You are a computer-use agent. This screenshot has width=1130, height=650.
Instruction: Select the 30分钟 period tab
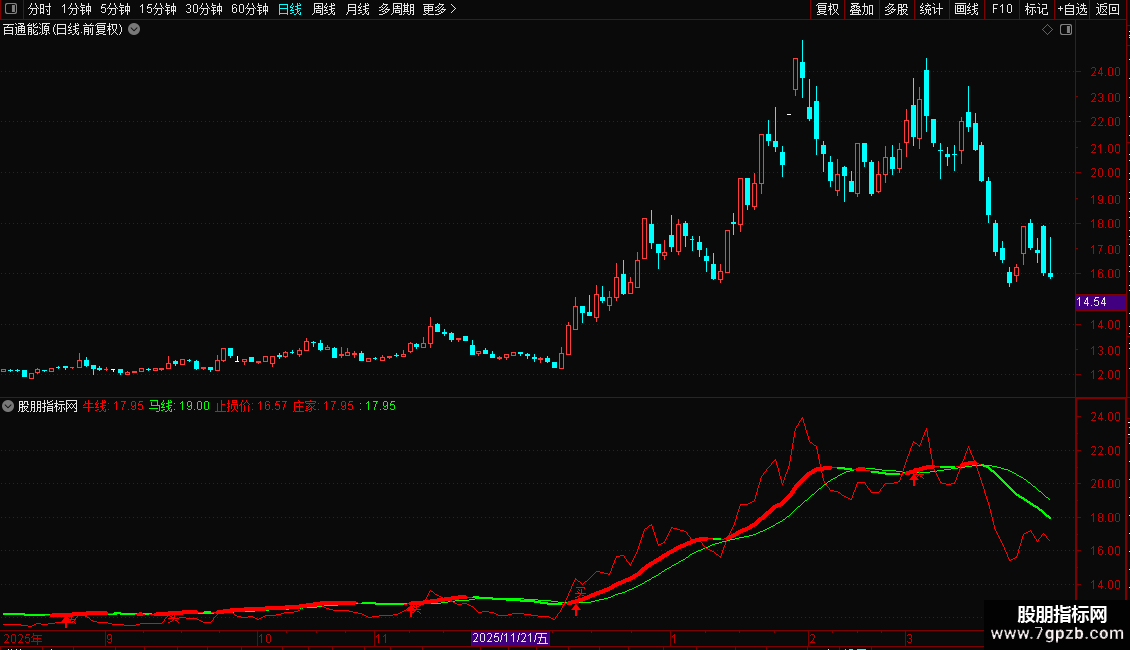coord(204,9)
